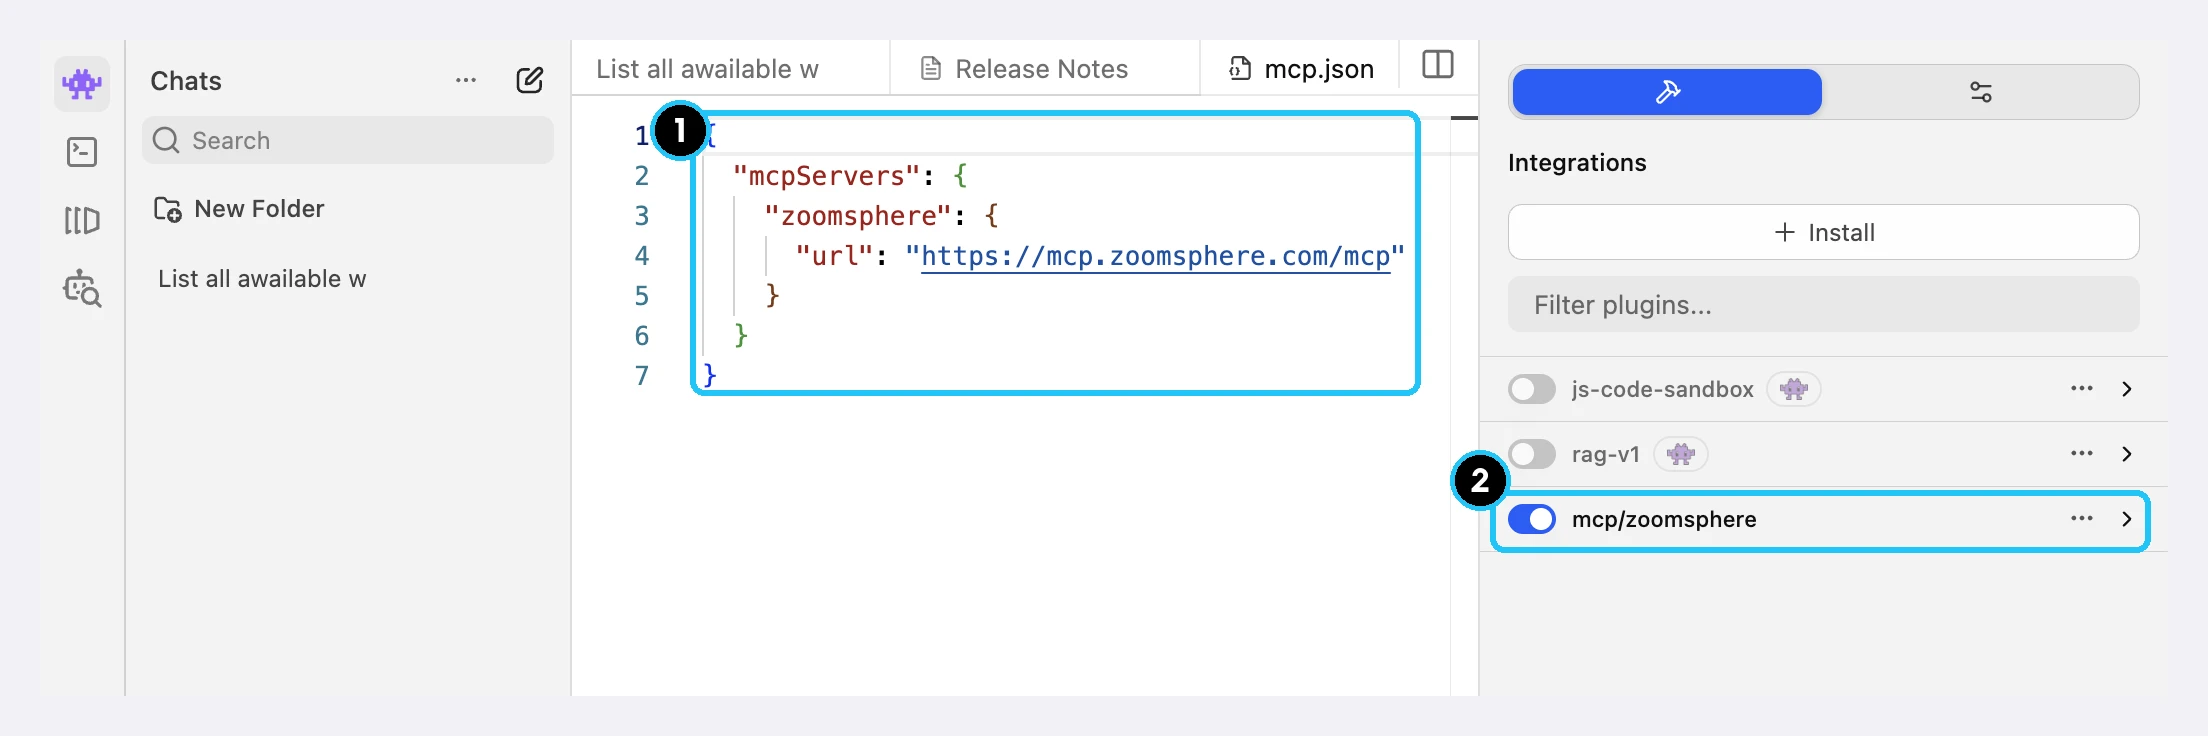Open more options for rag-v1
Image resolution: width=2208 pixels, height=736 pixels.
(x=2082, y=453)
